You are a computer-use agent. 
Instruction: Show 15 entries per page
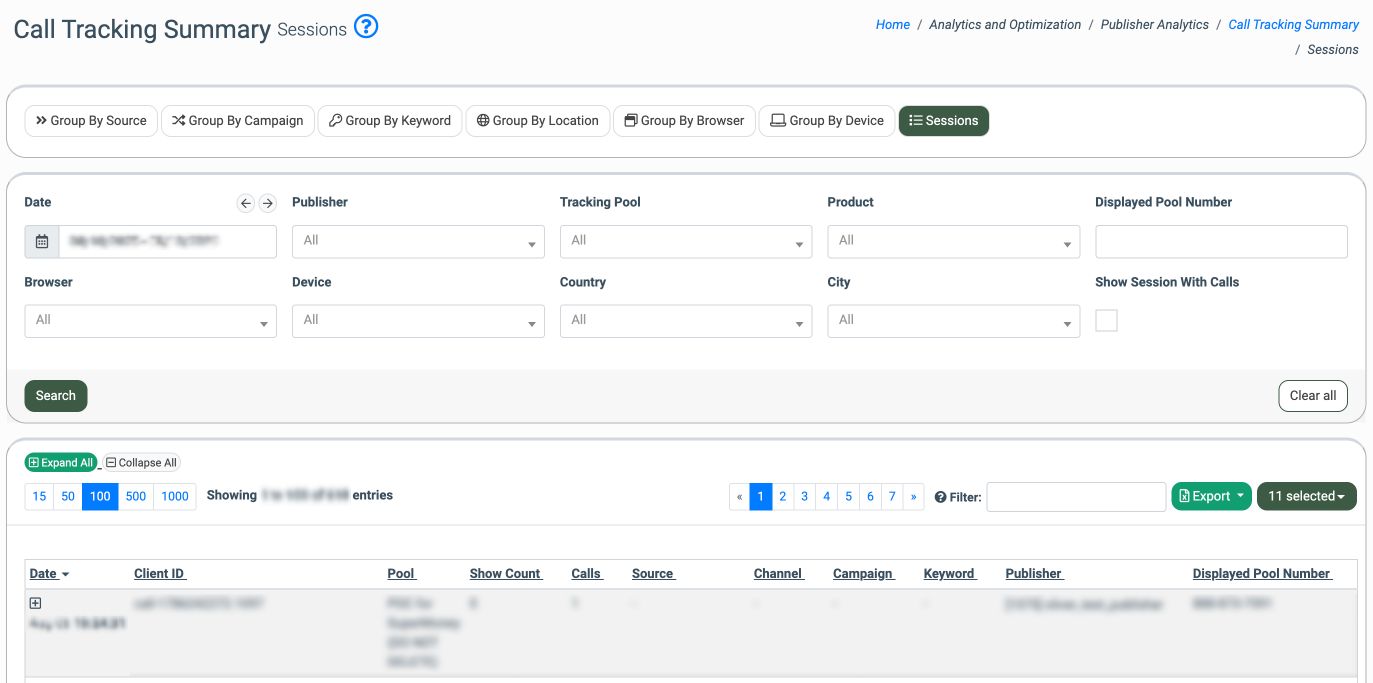40,496
